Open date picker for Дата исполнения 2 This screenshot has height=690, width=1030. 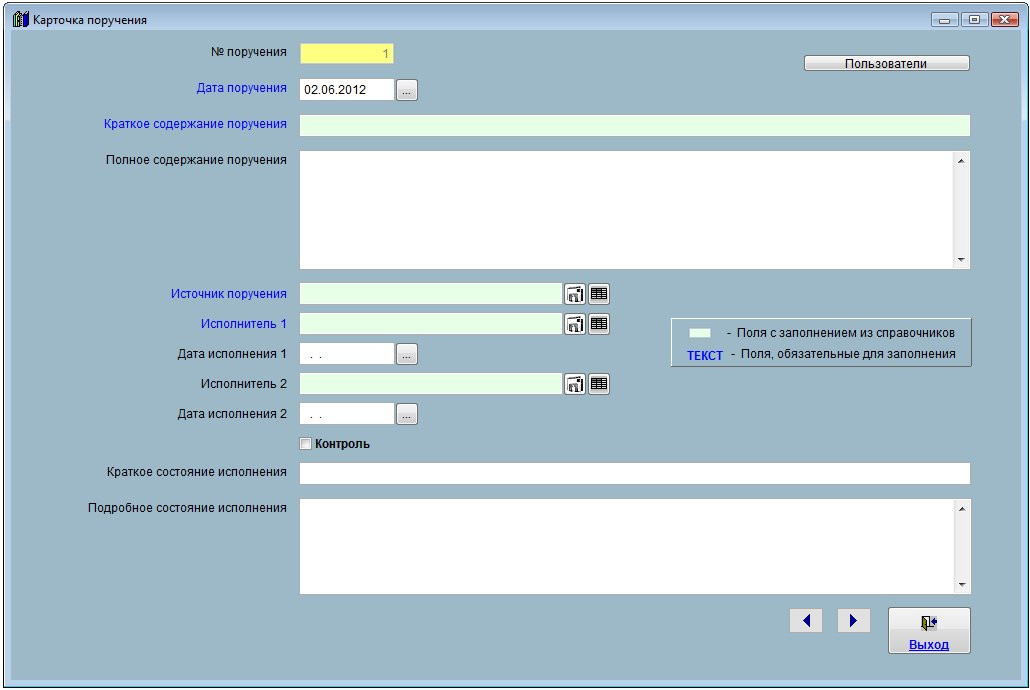(407, 414)
